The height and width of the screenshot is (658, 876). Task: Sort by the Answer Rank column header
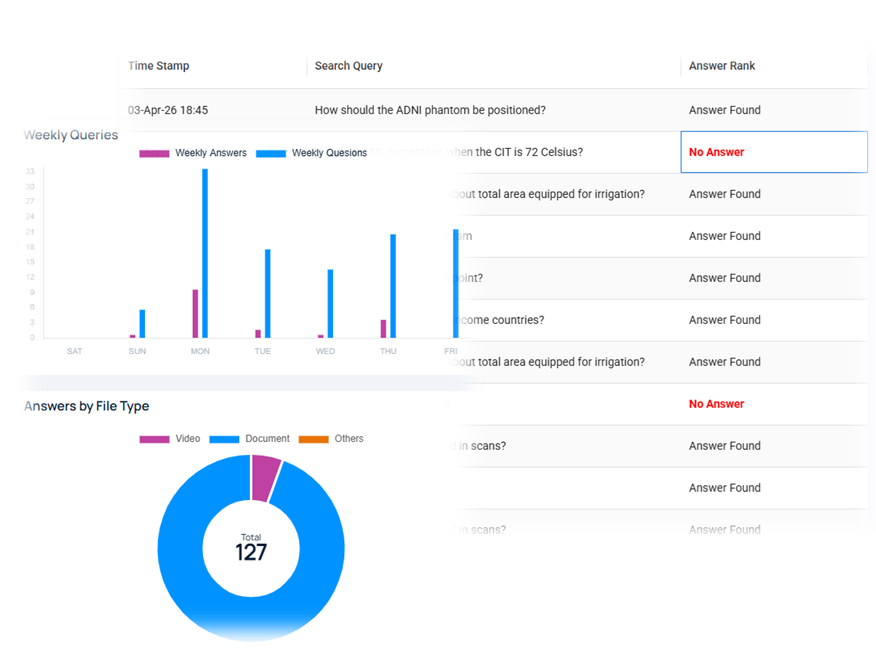(722, 66)
